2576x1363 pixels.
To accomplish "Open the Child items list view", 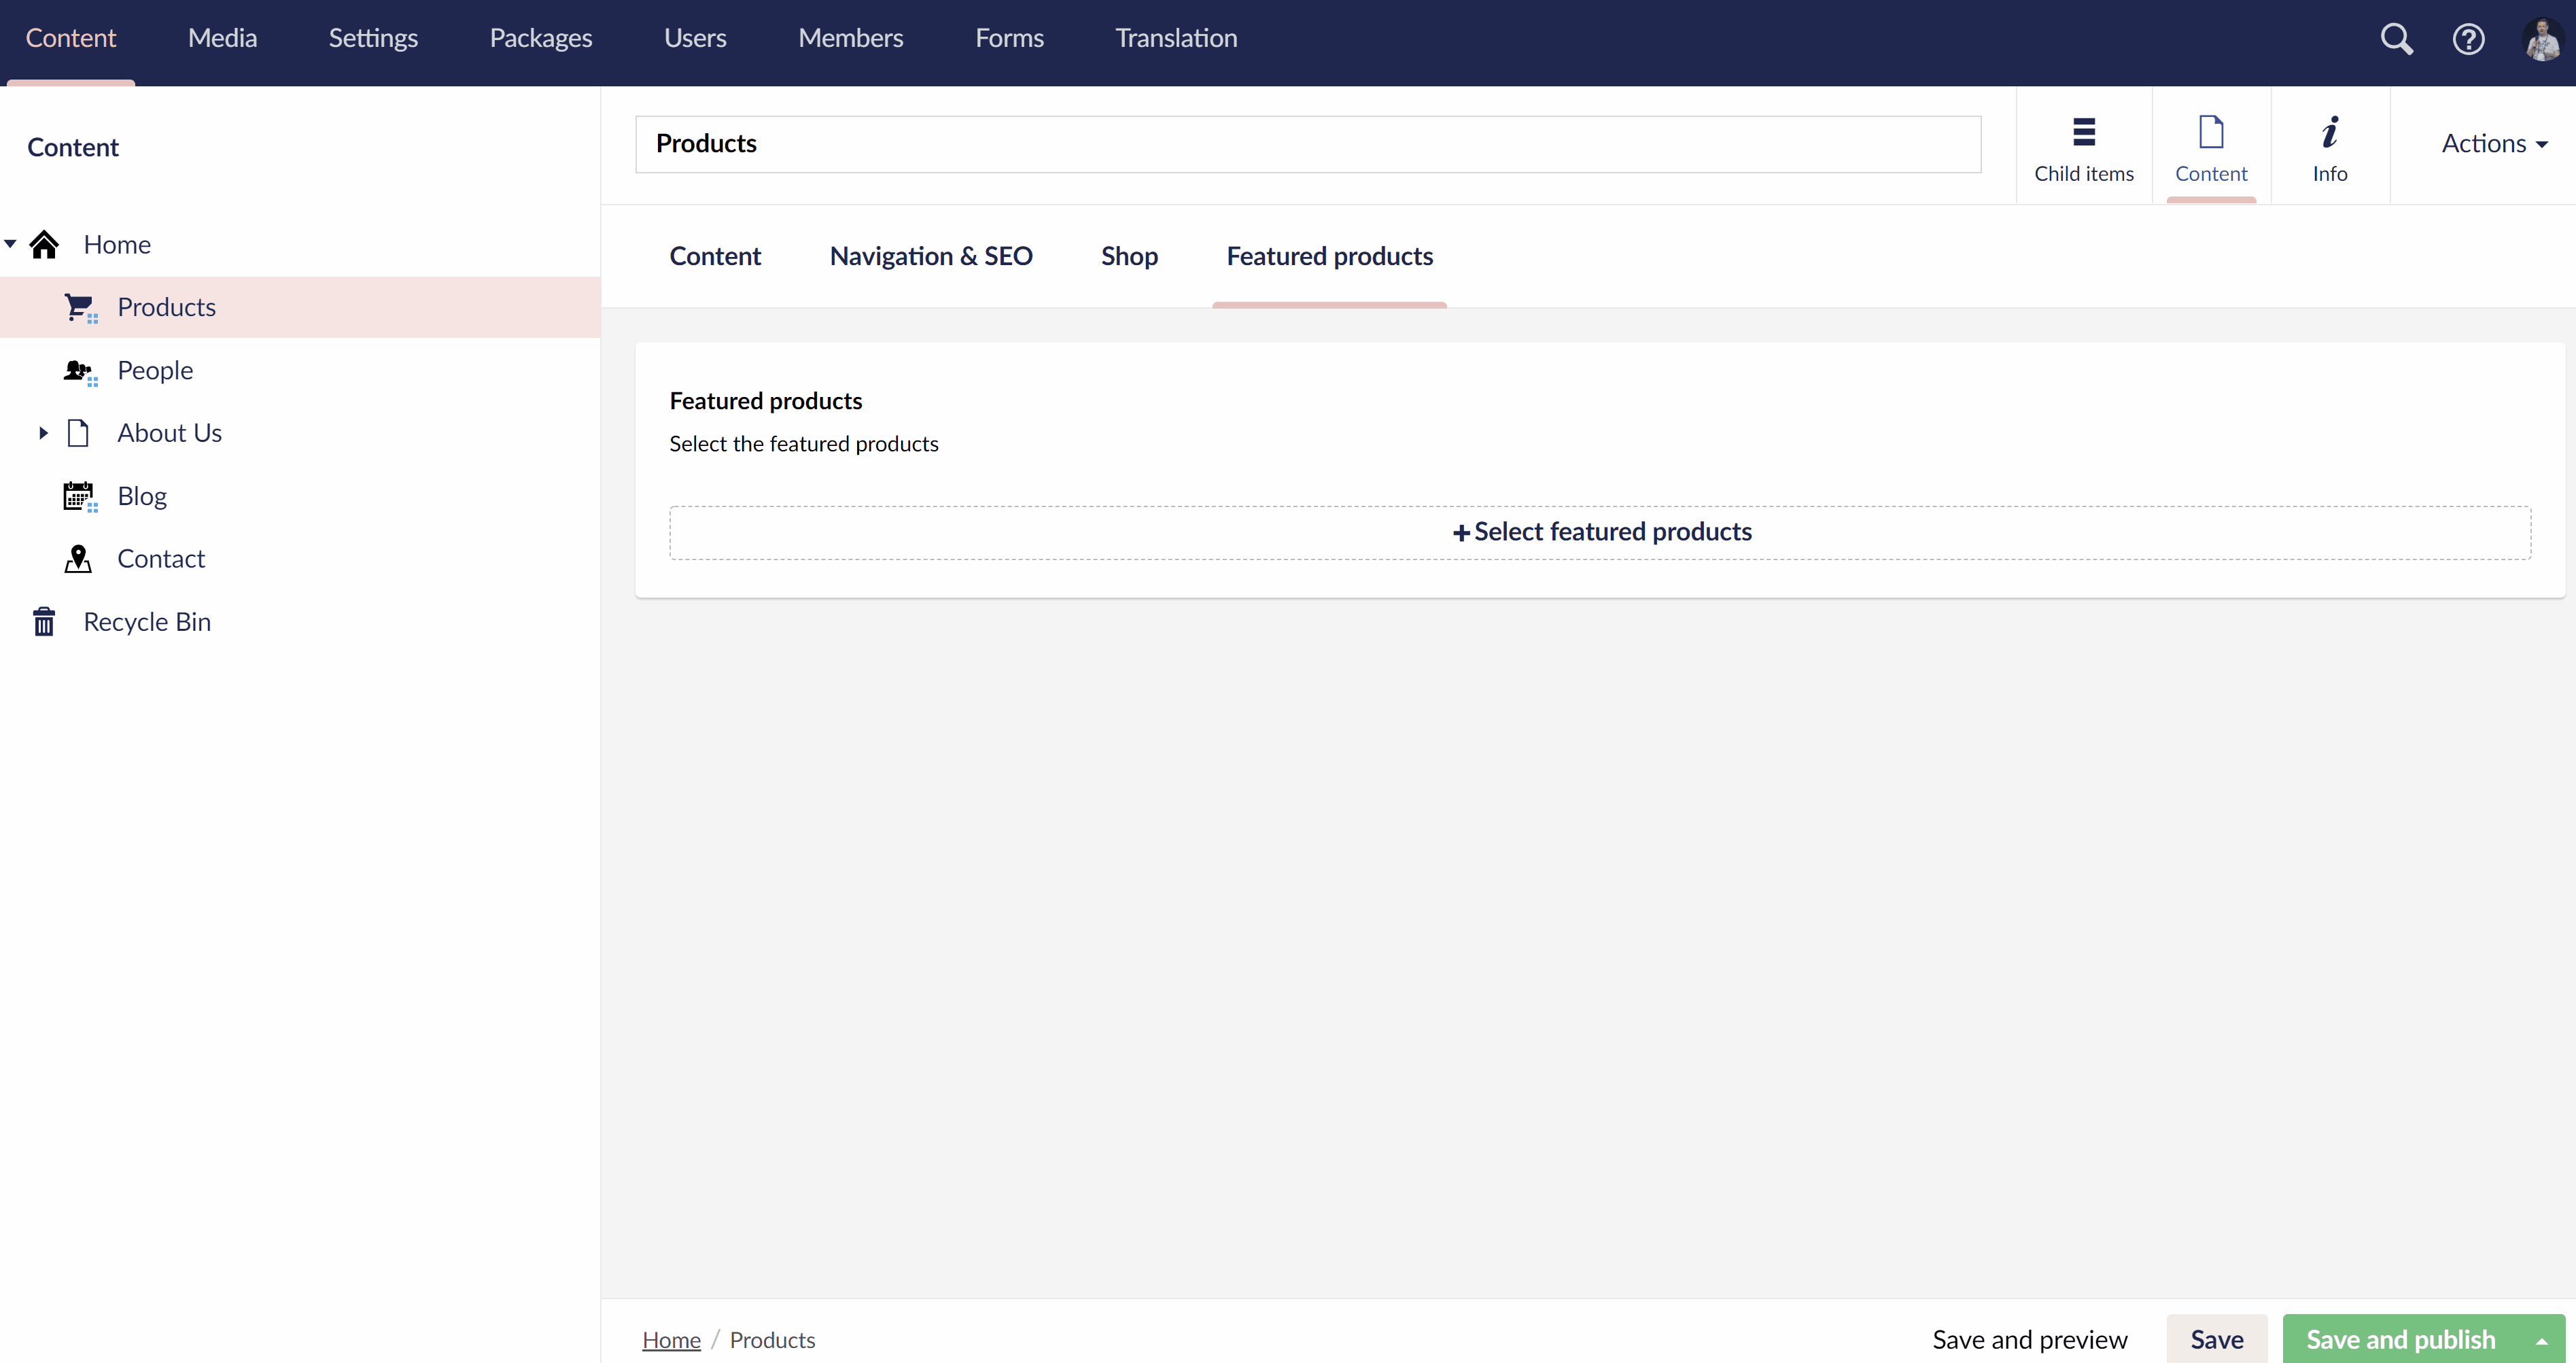I will tap(2083, 147).
